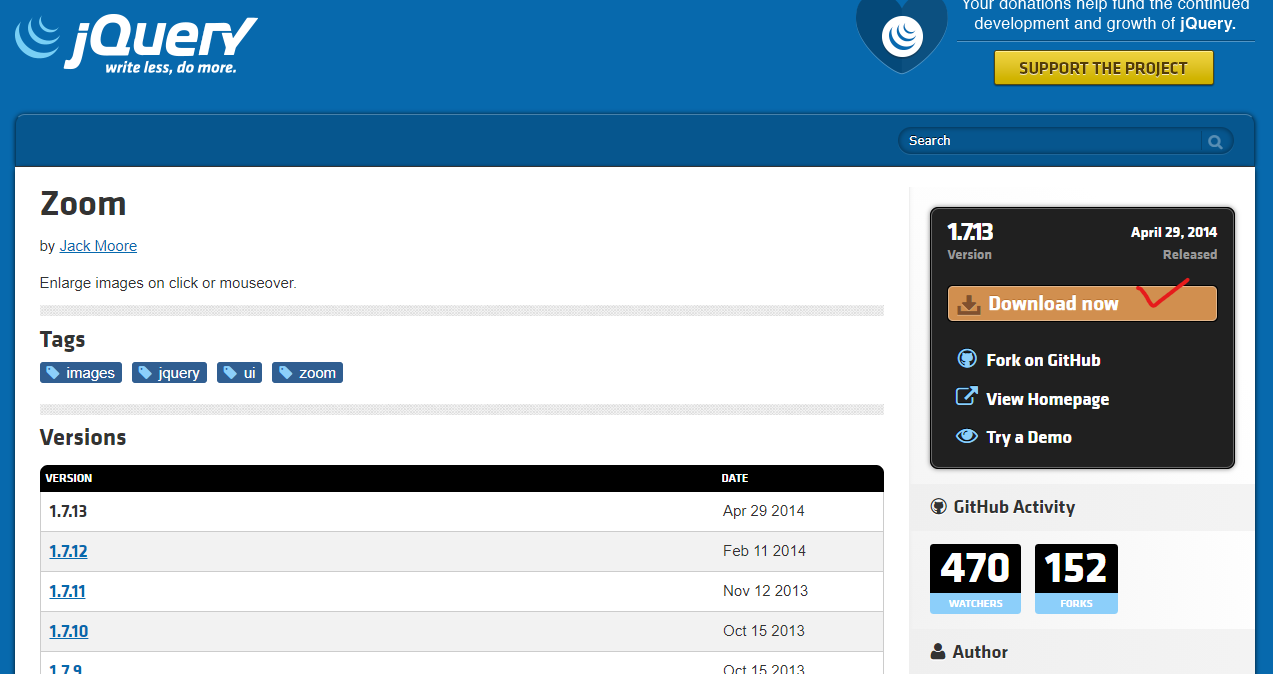Image resolution: width=1273 pixels, height=674 pixels.
Task: Select the images tag
Action: coord(81,373)
